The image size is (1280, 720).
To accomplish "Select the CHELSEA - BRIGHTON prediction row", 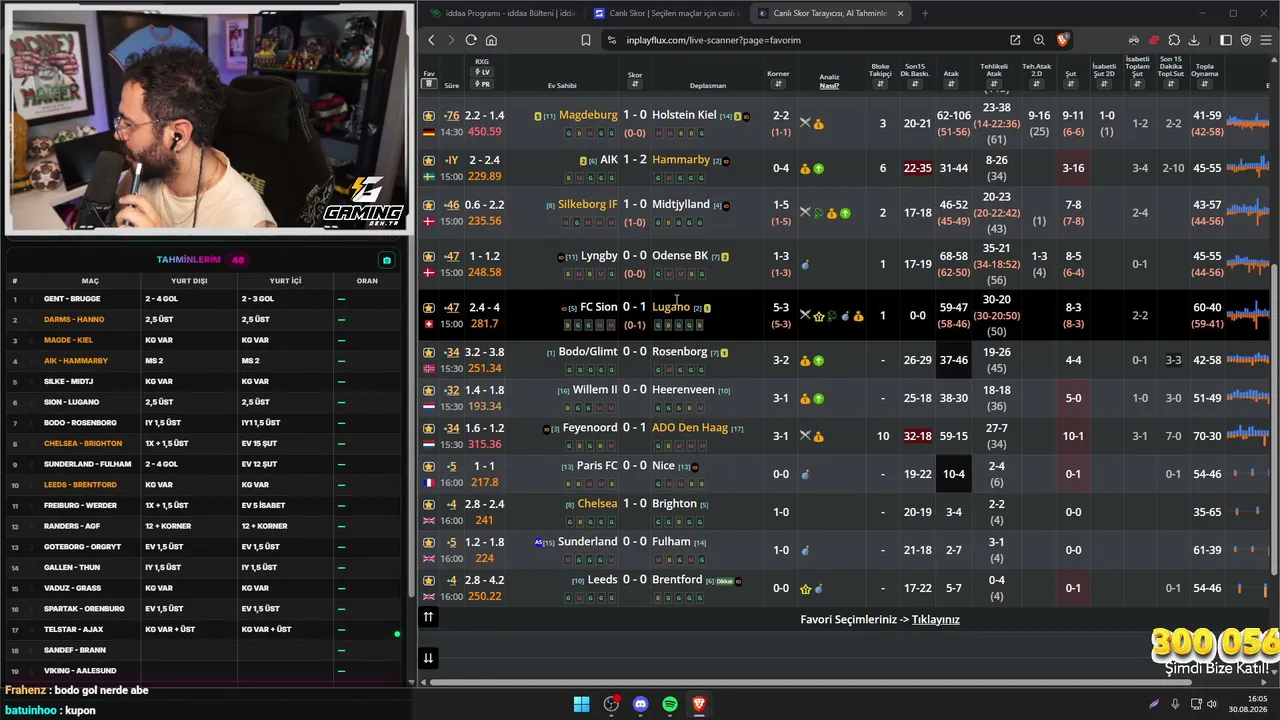I will click(x=204, y=443).
